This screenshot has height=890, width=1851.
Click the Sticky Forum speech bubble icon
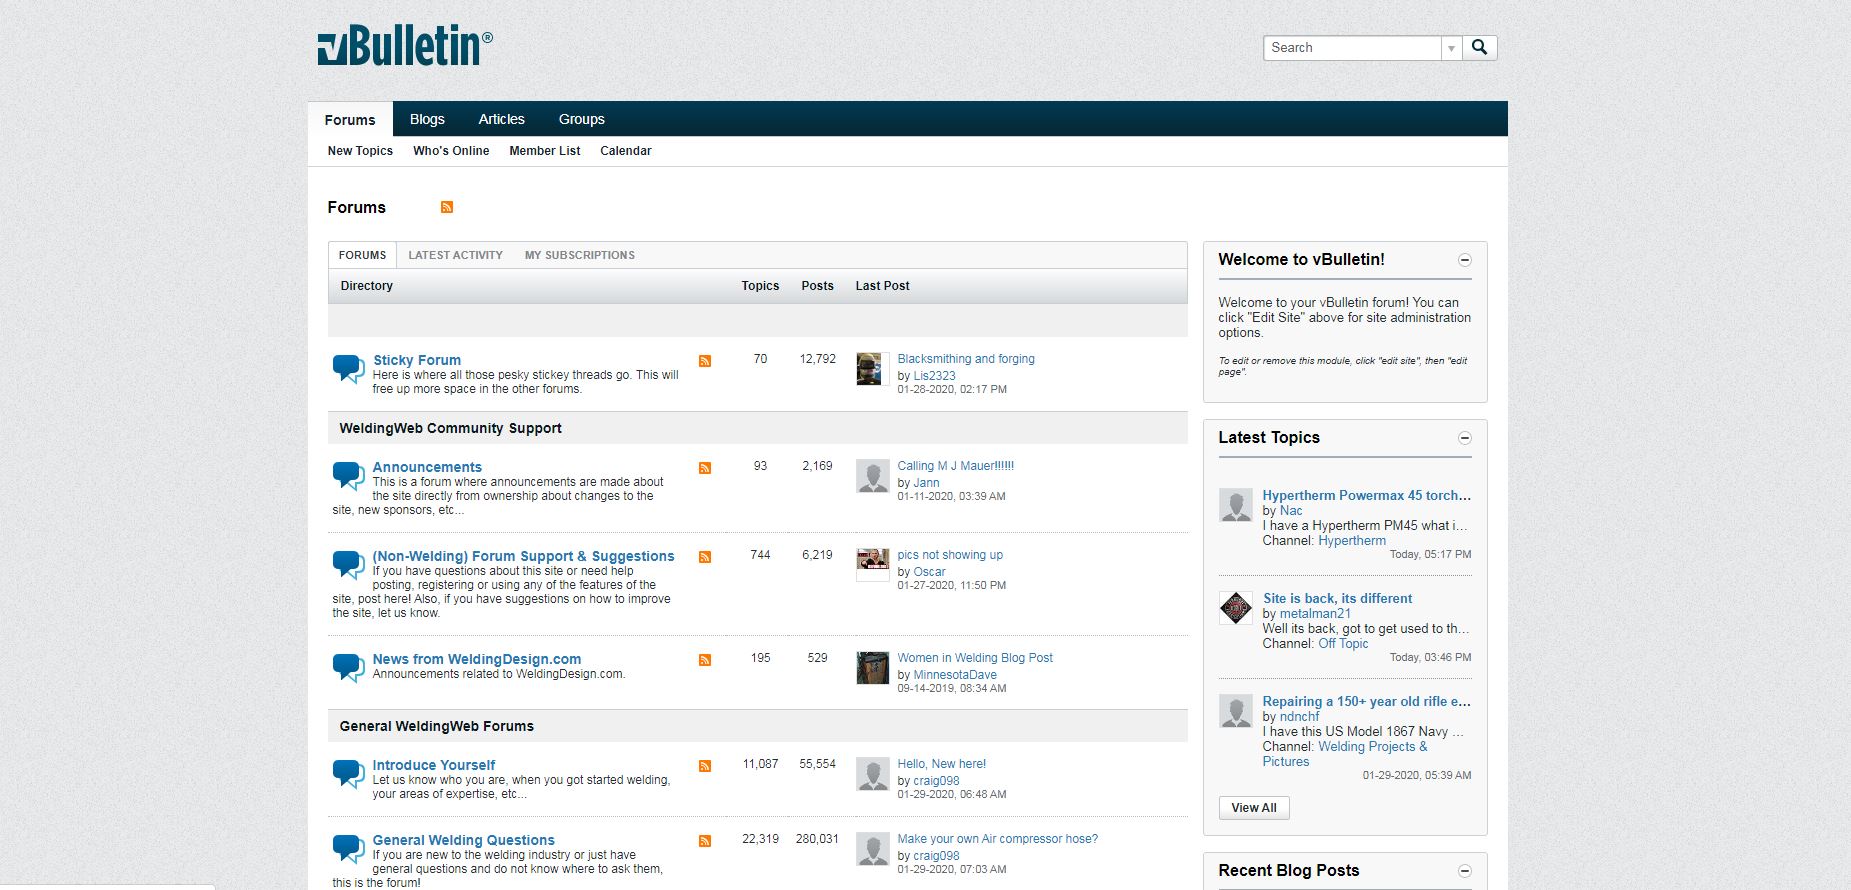point(348,368)
